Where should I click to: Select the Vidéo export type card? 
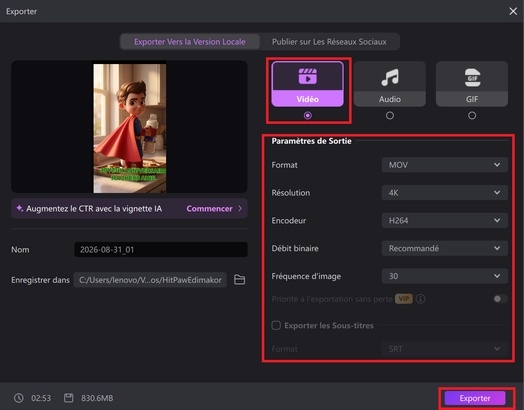tap(307, 84)
